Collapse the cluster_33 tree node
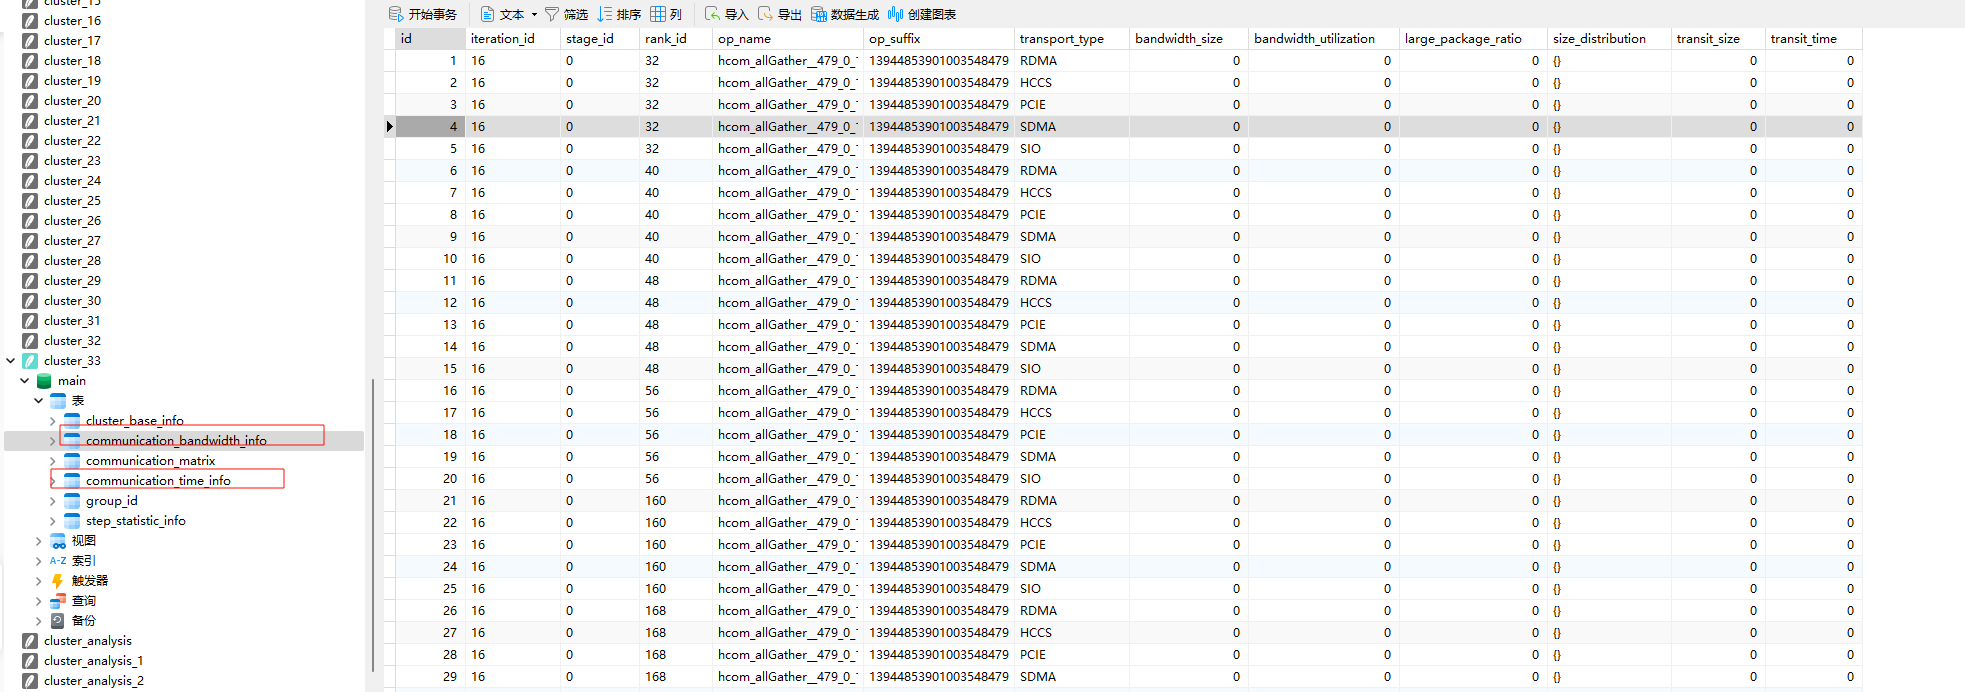Viewport: 1965px width, 692px height. tap(11, 361)
